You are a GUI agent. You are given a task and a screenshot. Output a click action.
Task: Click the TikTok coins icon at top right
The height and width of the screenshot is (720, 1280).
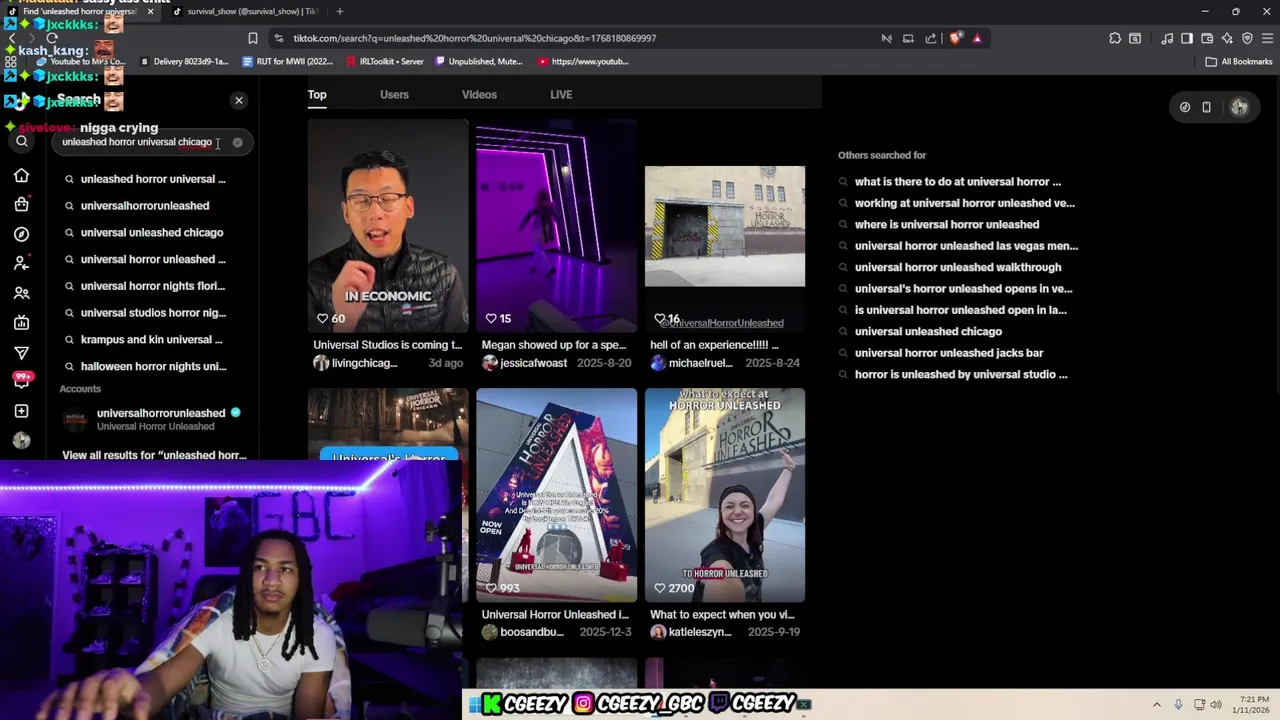point(1185,107)
